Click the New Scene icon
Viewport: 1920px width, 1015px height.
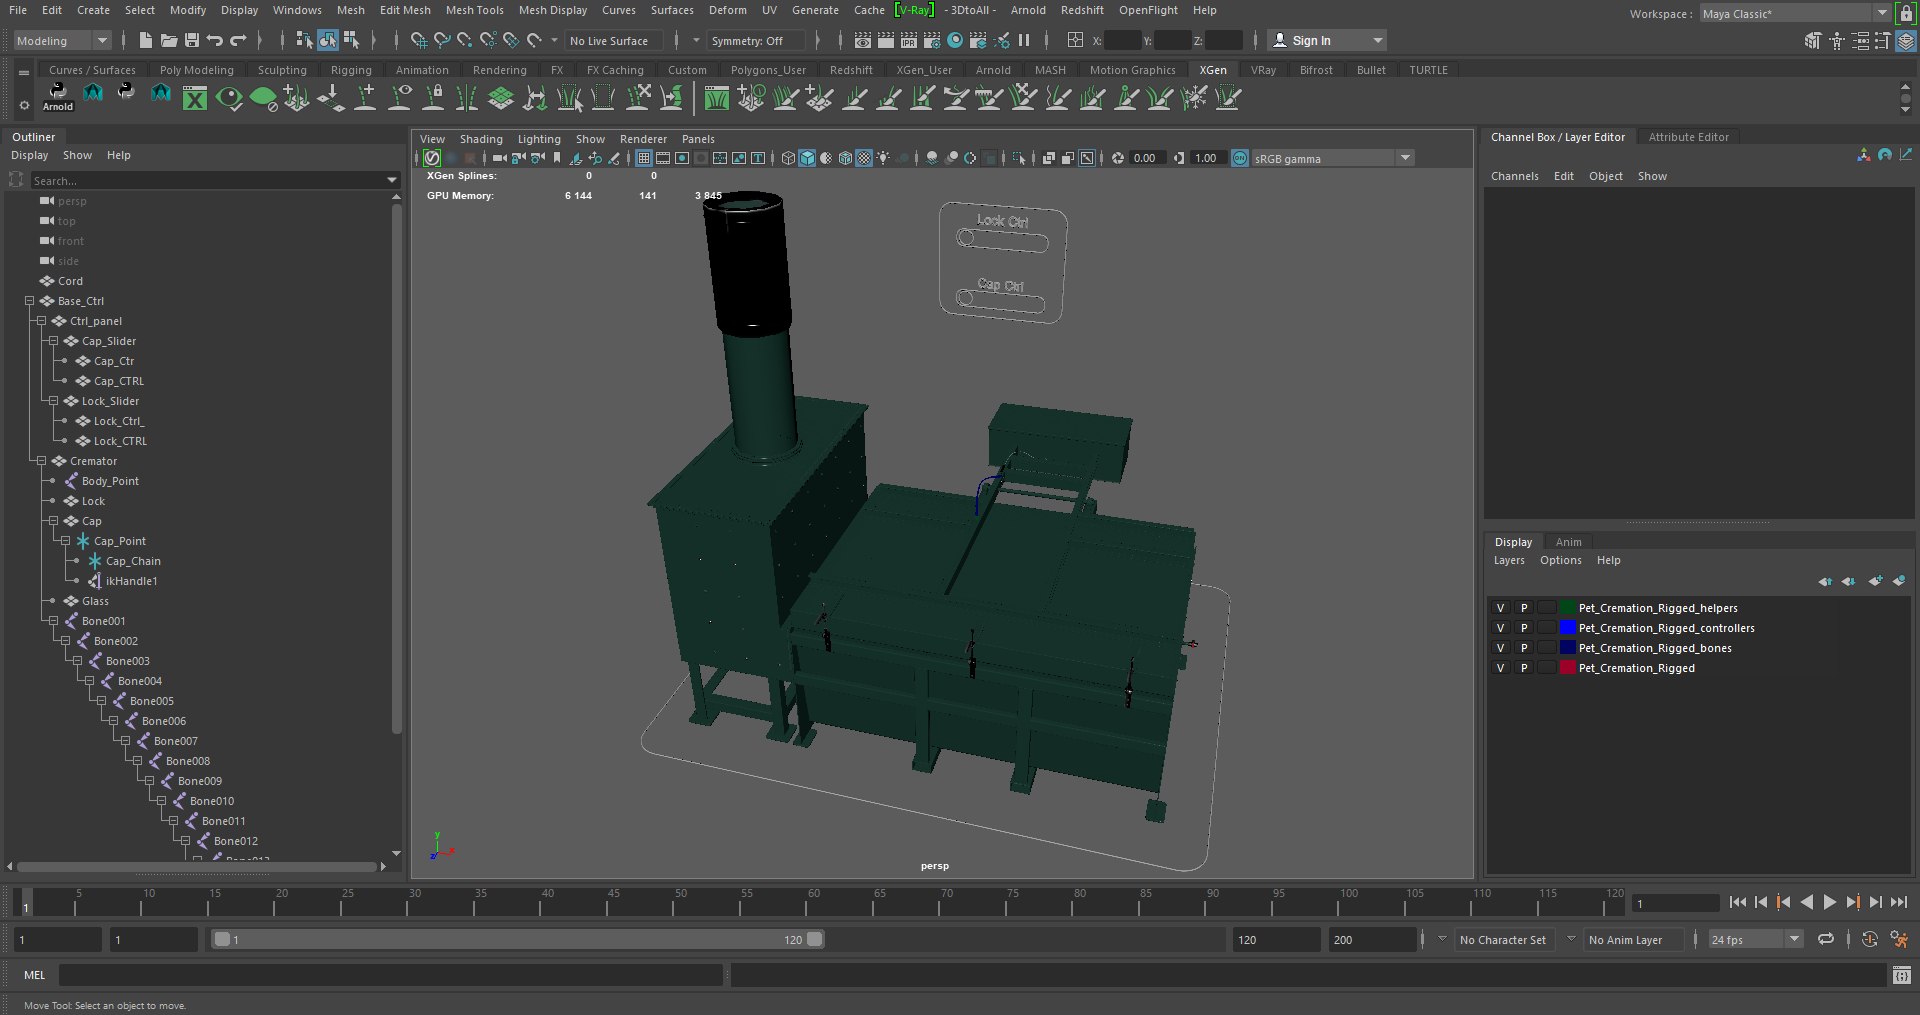(x=146, y=40)
